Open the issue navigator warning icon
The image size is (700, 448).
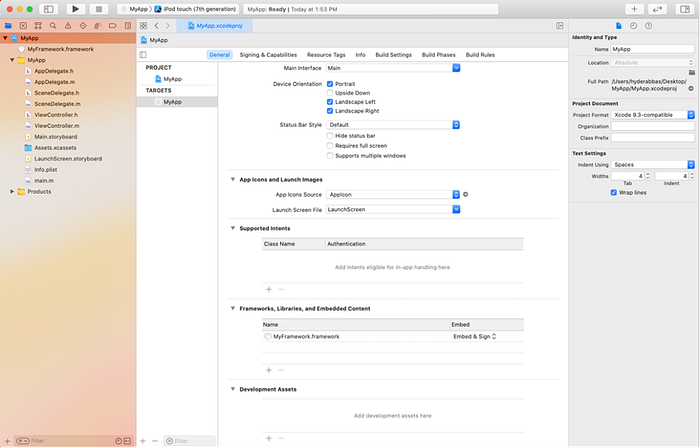click(x=68, y=26)
